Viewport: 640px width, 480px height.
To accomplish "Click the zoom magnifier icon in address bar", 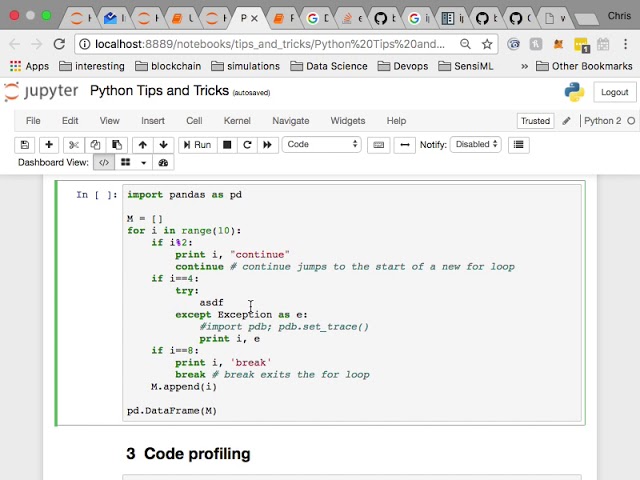I will click(465, 44).
